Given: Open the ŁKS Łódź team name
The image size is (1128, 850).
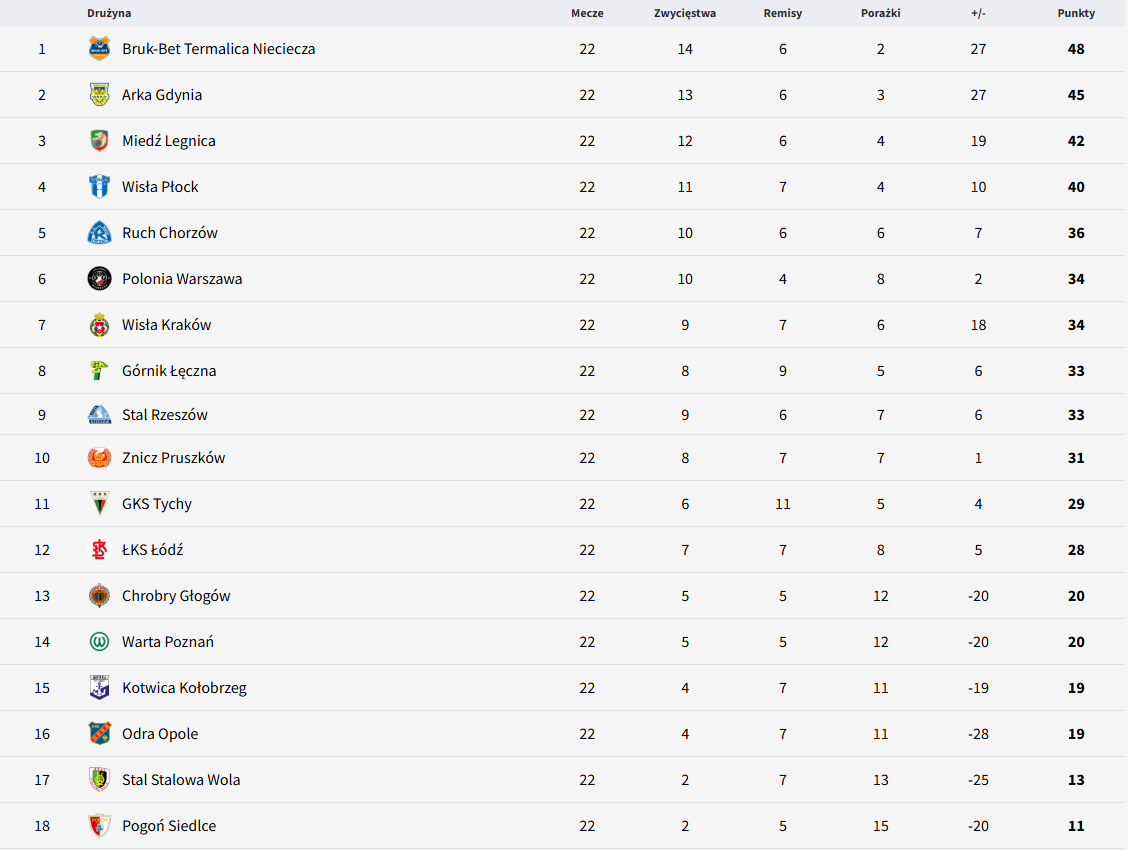Looking at the screenshot, I should [x=153, y=550].
